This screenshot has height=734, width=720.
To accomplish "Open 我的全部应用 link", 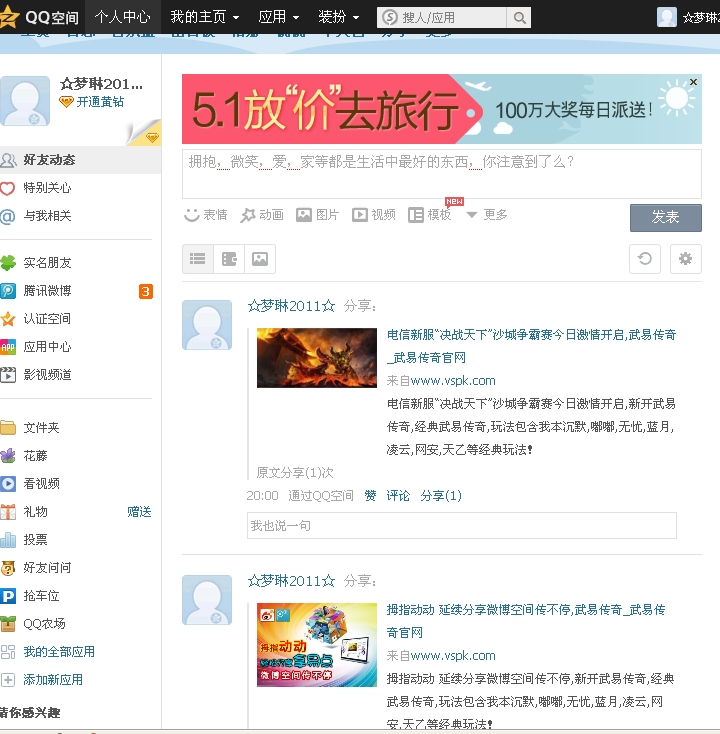I will click(x=59, y=652).
